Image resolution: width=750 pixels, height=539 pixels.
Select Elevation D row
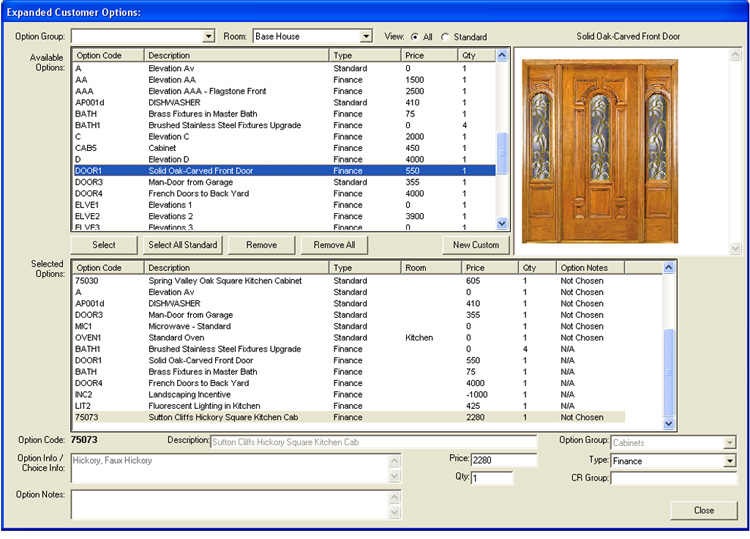[284, 160]
